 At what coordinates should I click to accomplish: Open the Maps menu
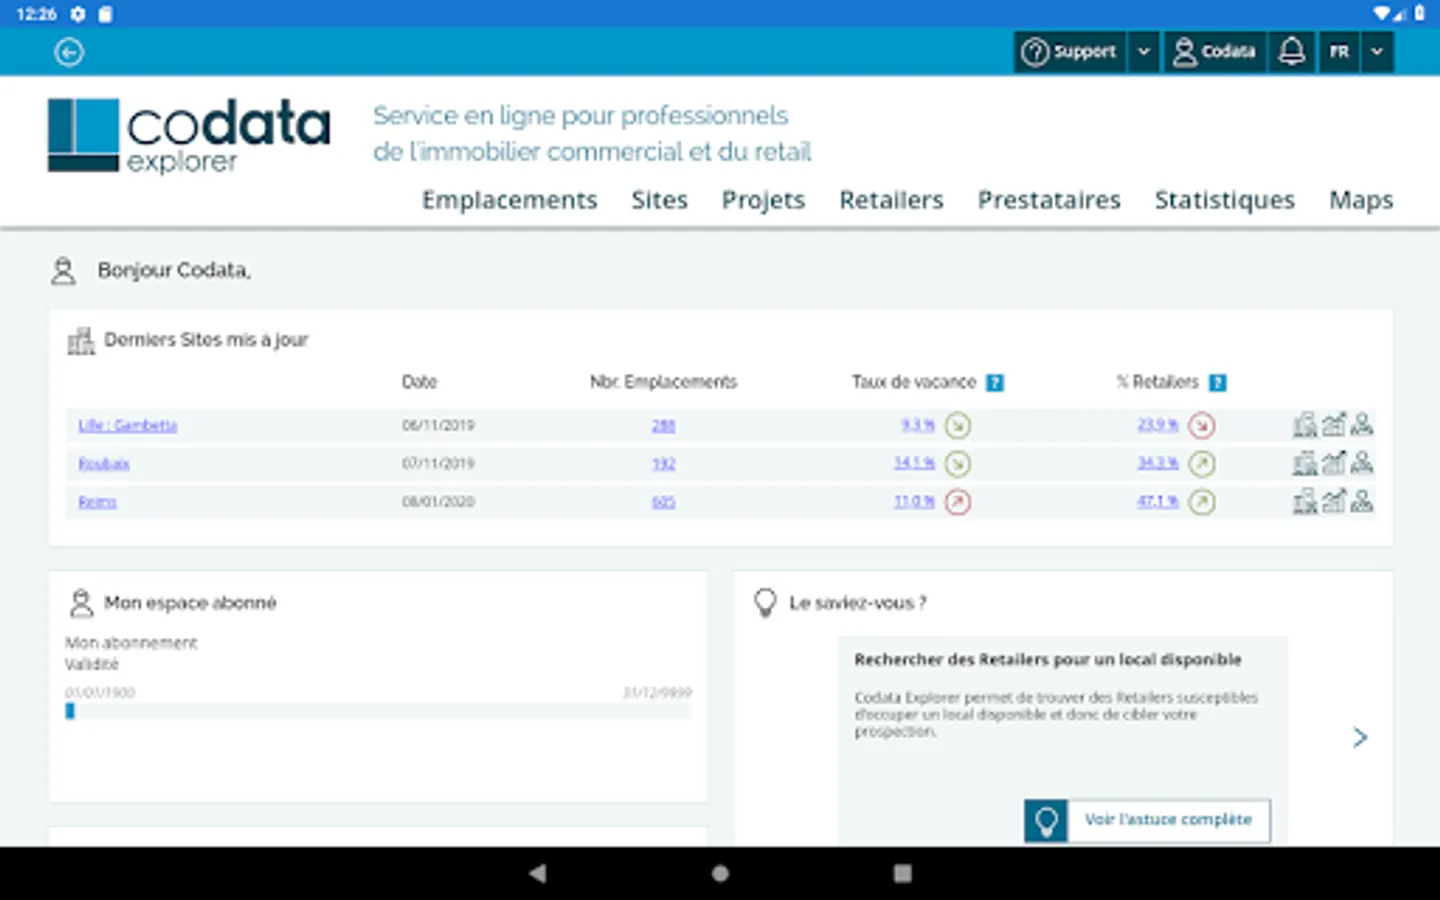pos(1361,200)
